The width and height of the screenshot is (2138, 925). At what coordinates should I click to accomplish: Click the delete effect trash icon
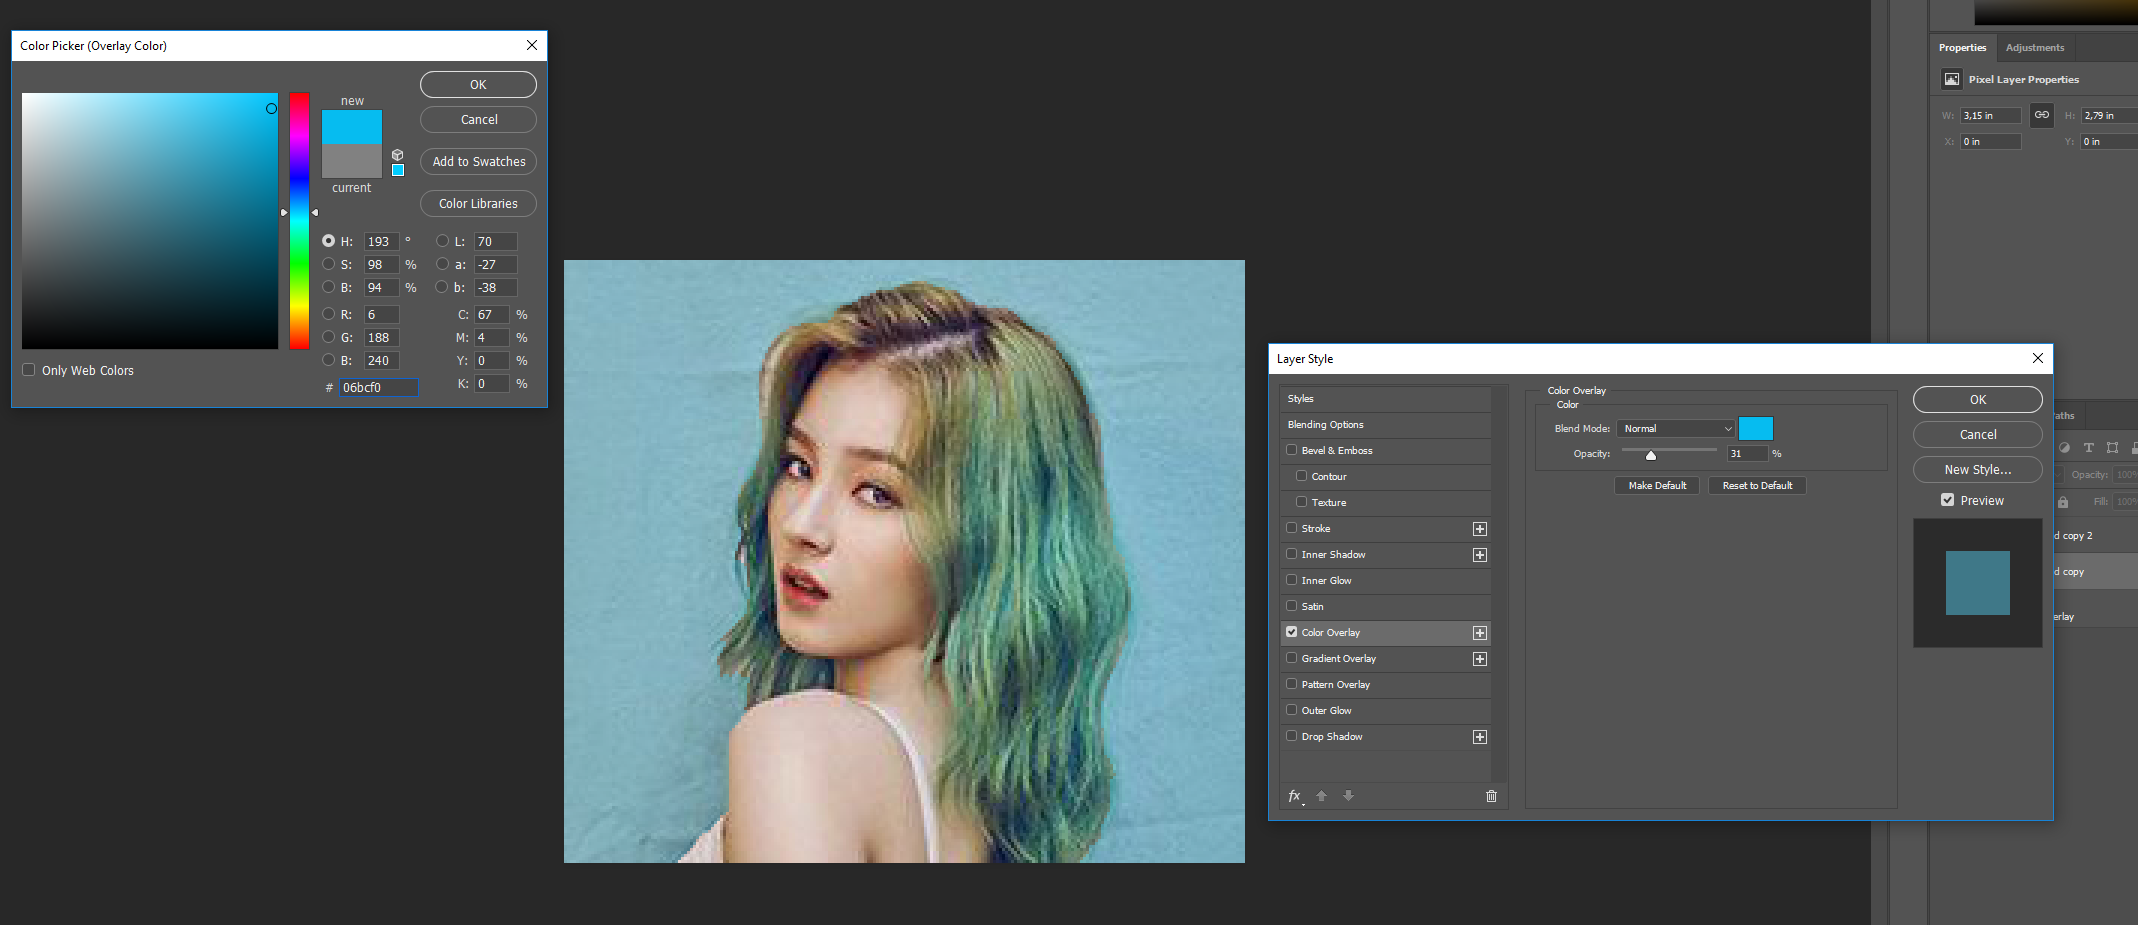click(1491, 796)
